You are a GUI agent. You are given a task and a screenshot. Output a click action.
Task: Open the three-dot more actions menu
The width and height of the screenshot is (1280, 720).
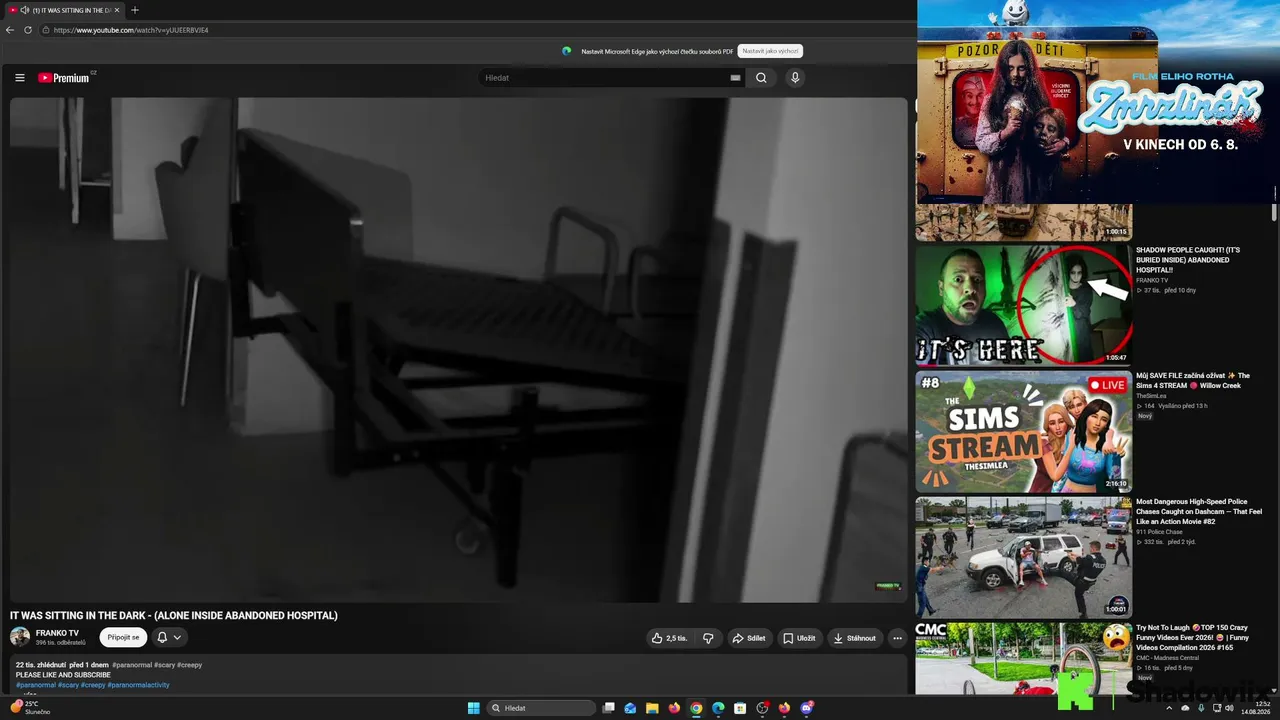[897, 638]
